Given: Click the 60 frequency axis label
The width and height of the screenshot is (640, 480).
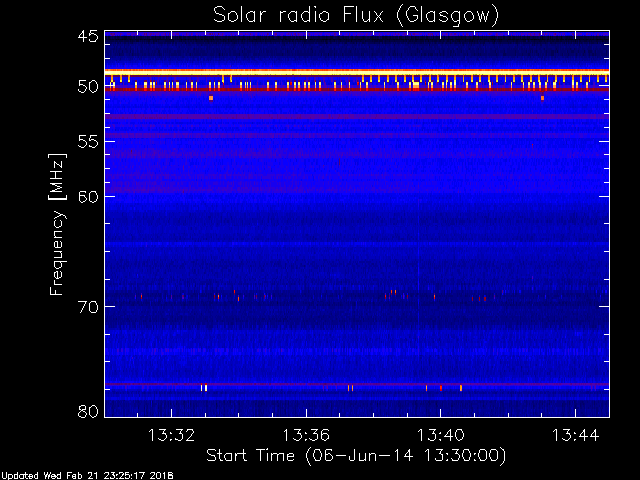Looking at the screenshot, I should pos(88,197).
